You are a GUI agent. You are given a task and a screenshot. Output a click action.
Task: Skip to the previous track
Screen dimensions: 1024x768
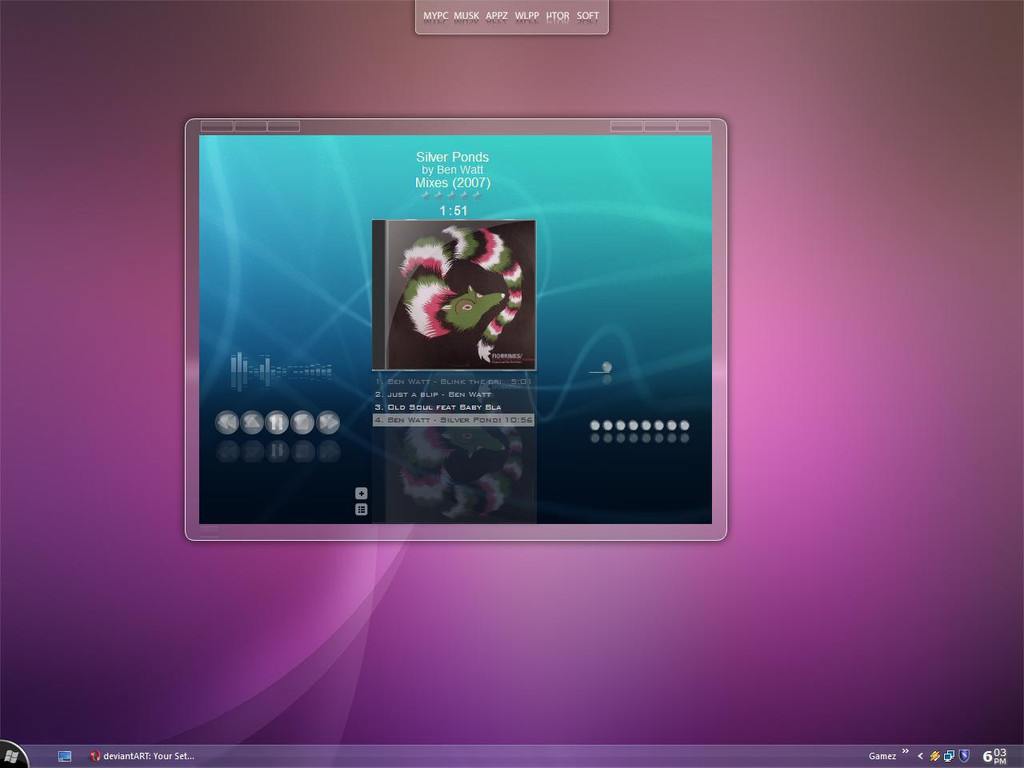[227, 423]
